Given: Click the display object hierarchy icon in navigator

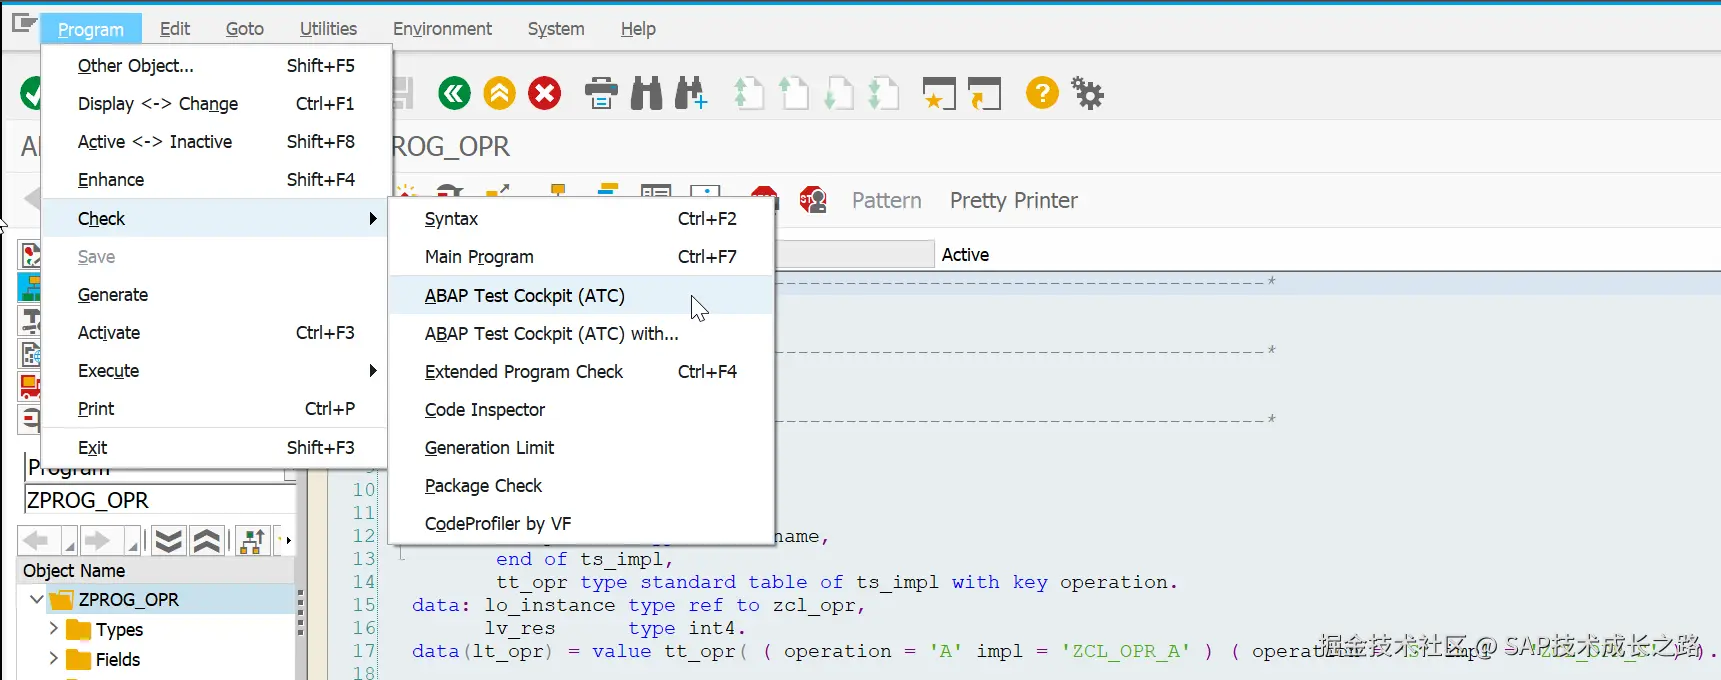Looking at the screenshot, I should [252, 541].
